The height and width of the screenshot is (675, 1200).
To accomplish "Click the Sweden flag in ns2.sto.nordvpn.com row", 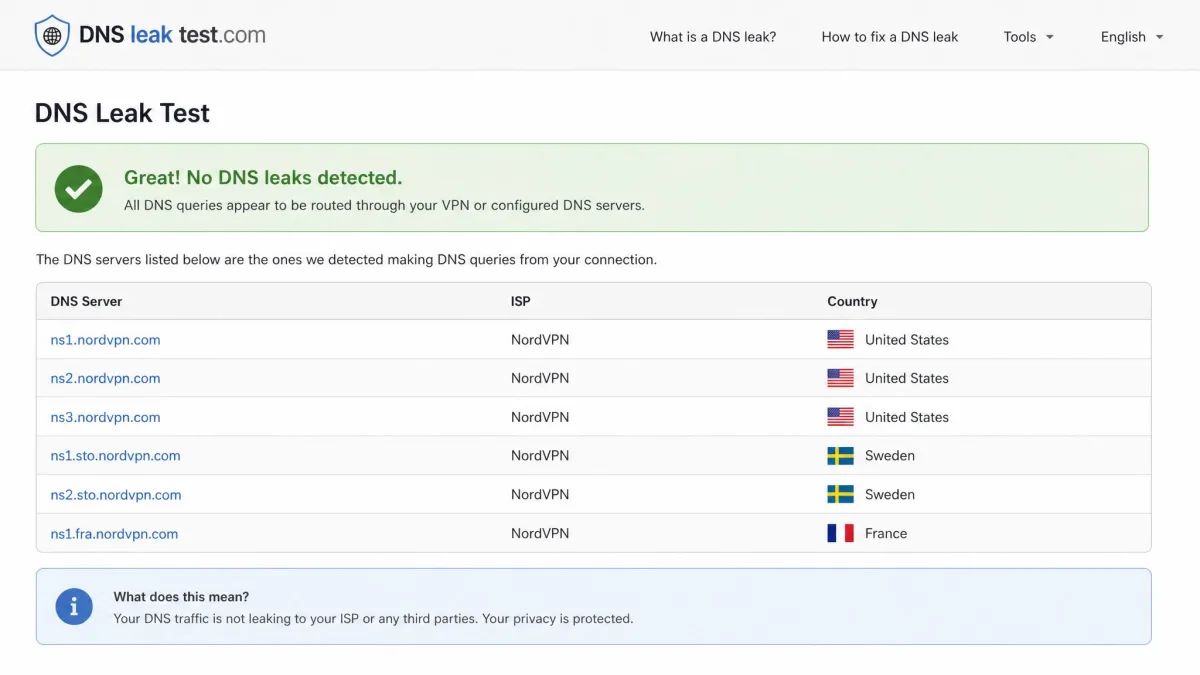I will pos(840,494).
